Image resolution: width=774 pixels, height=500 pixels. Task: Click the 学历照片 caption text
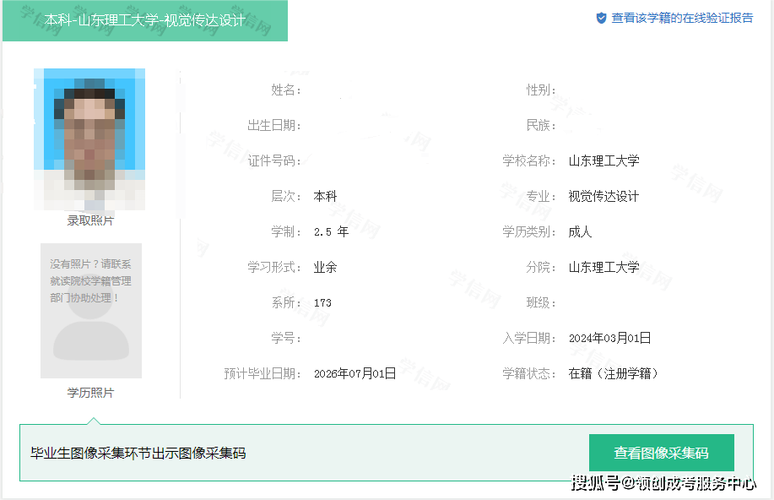pyautogui.click(x=90, y=393)
